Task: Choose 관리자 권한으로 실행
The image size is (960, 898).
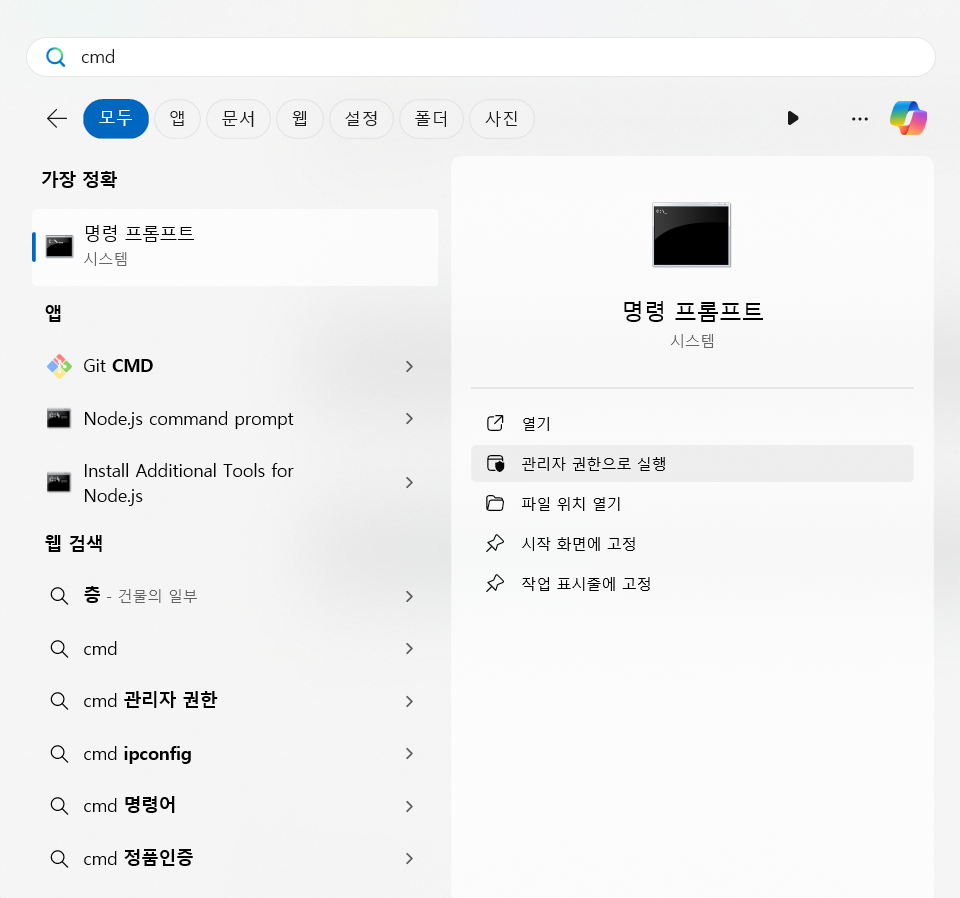Action: click(x=692, y=463)
